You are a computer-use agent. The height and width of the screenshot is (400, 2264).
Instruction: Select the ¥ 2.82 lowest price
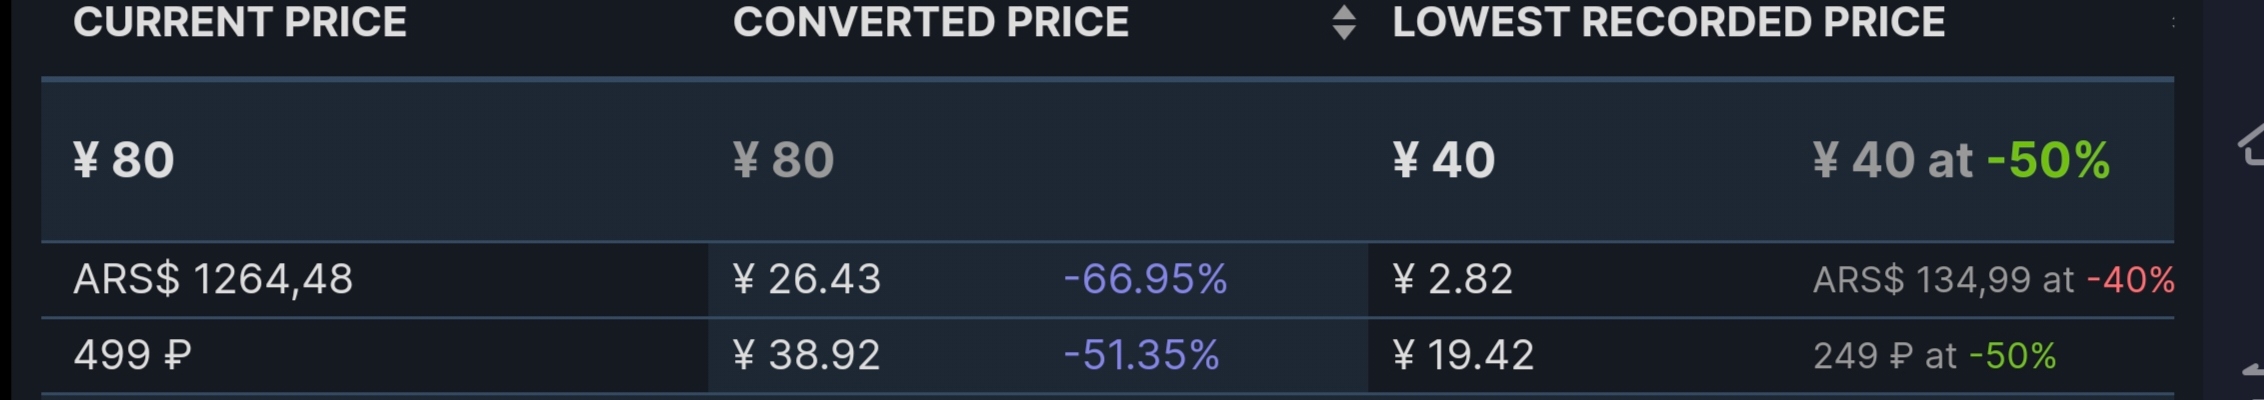point(1452,279)
